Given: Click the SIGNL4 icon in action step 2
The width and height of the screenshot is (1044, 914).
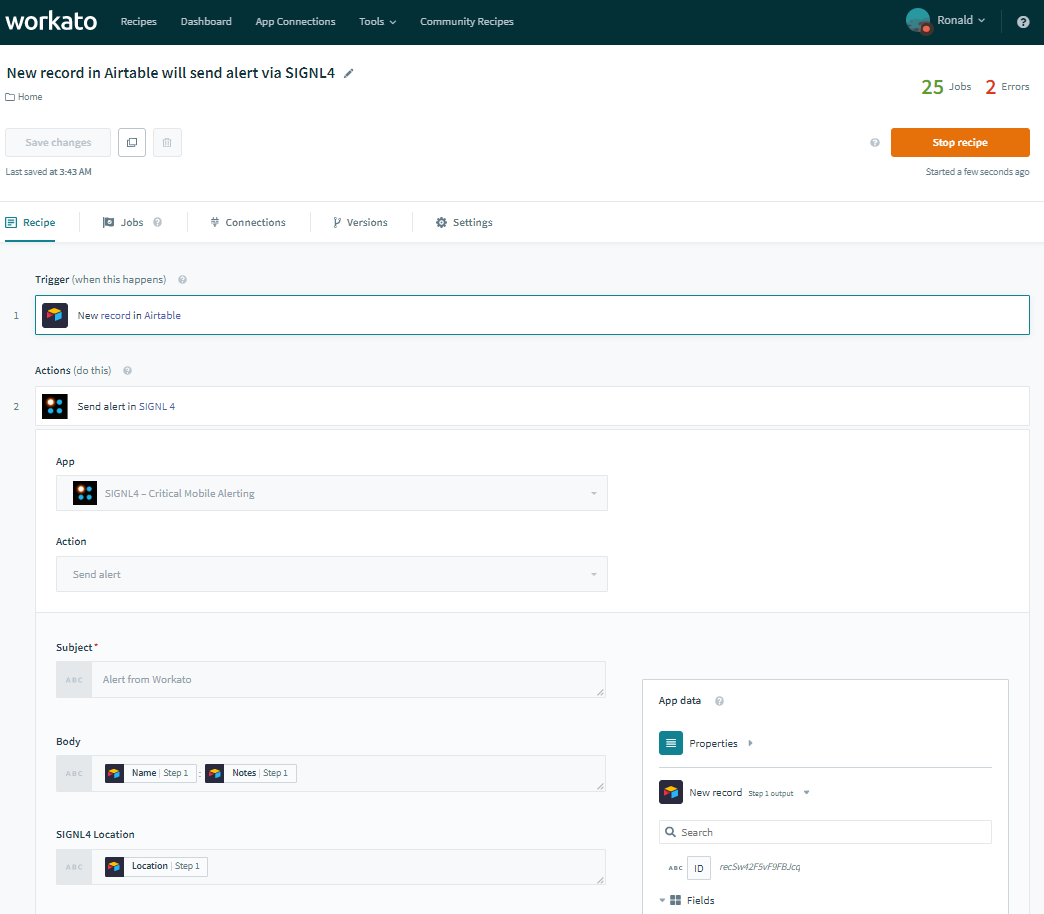Looking at the screenshot, I should [55, 406].
